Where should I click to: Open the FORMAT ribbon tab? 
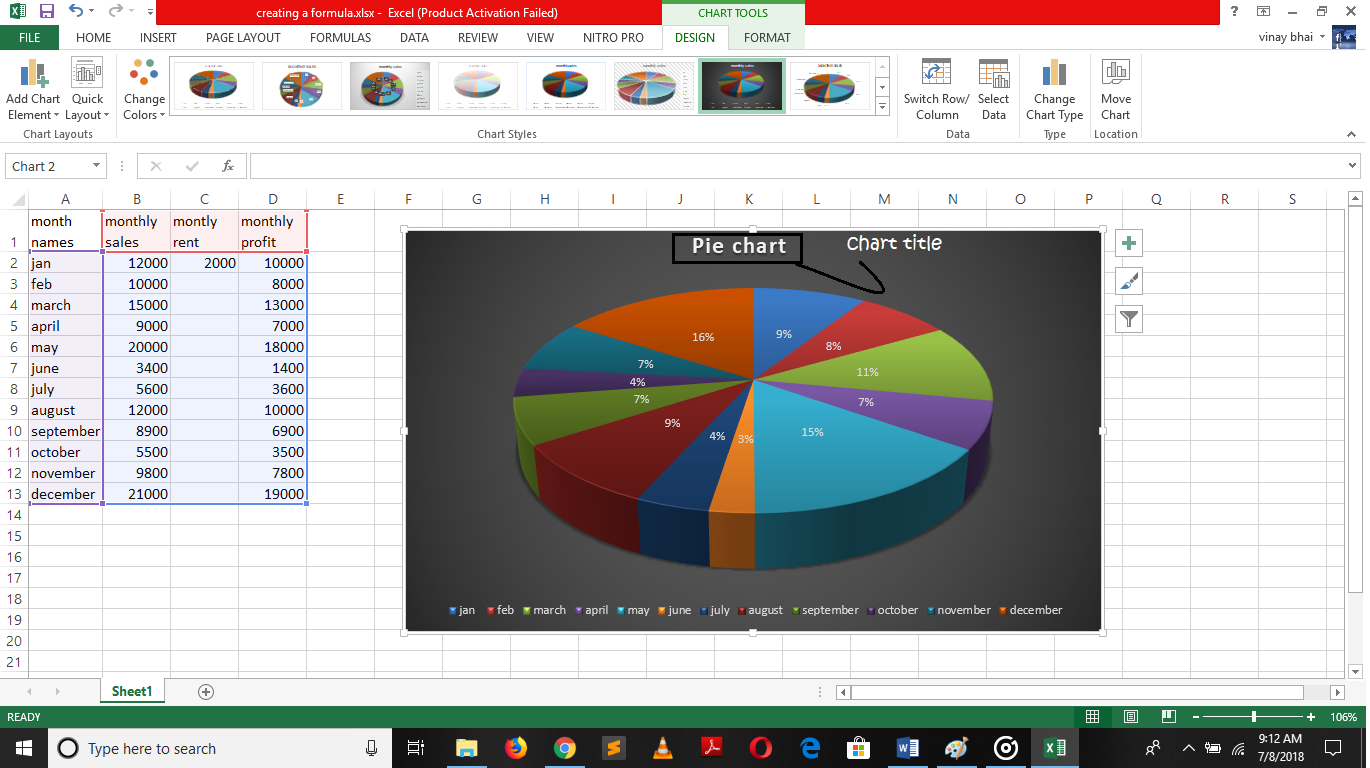click(x=767, y=38)
